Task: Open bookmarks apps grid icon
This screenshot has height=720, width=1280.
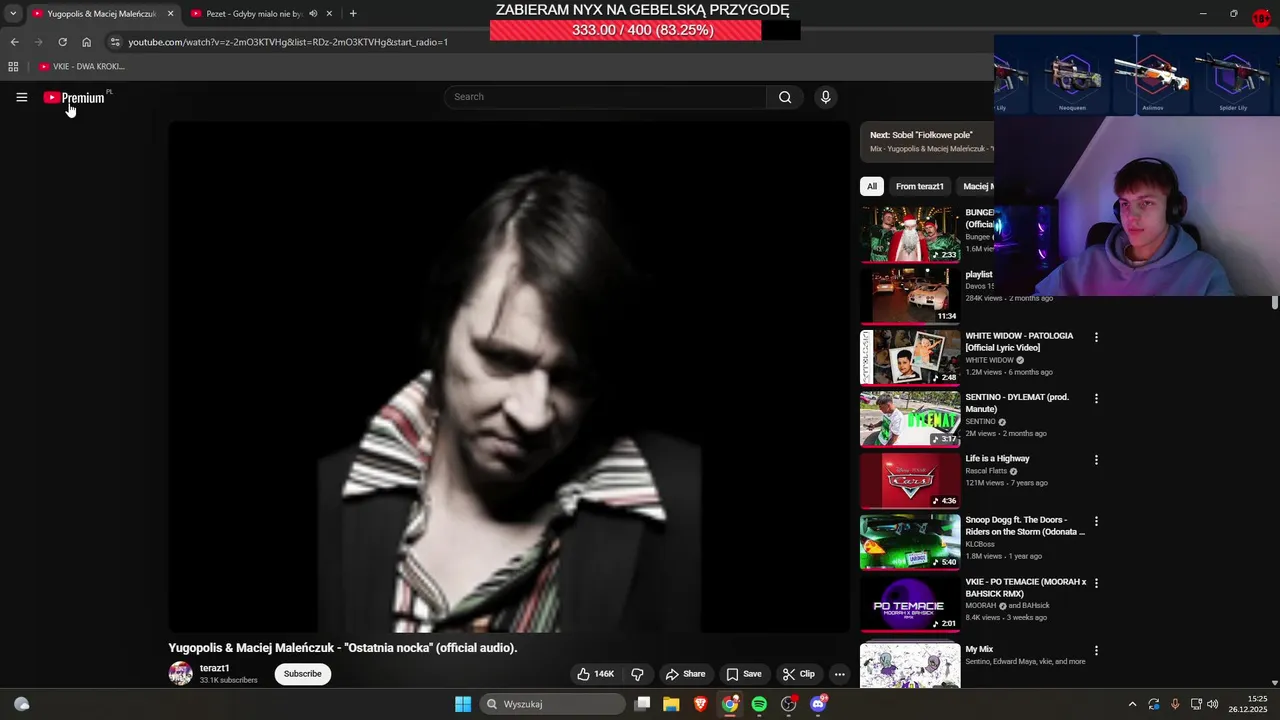Action: point(13,67)
